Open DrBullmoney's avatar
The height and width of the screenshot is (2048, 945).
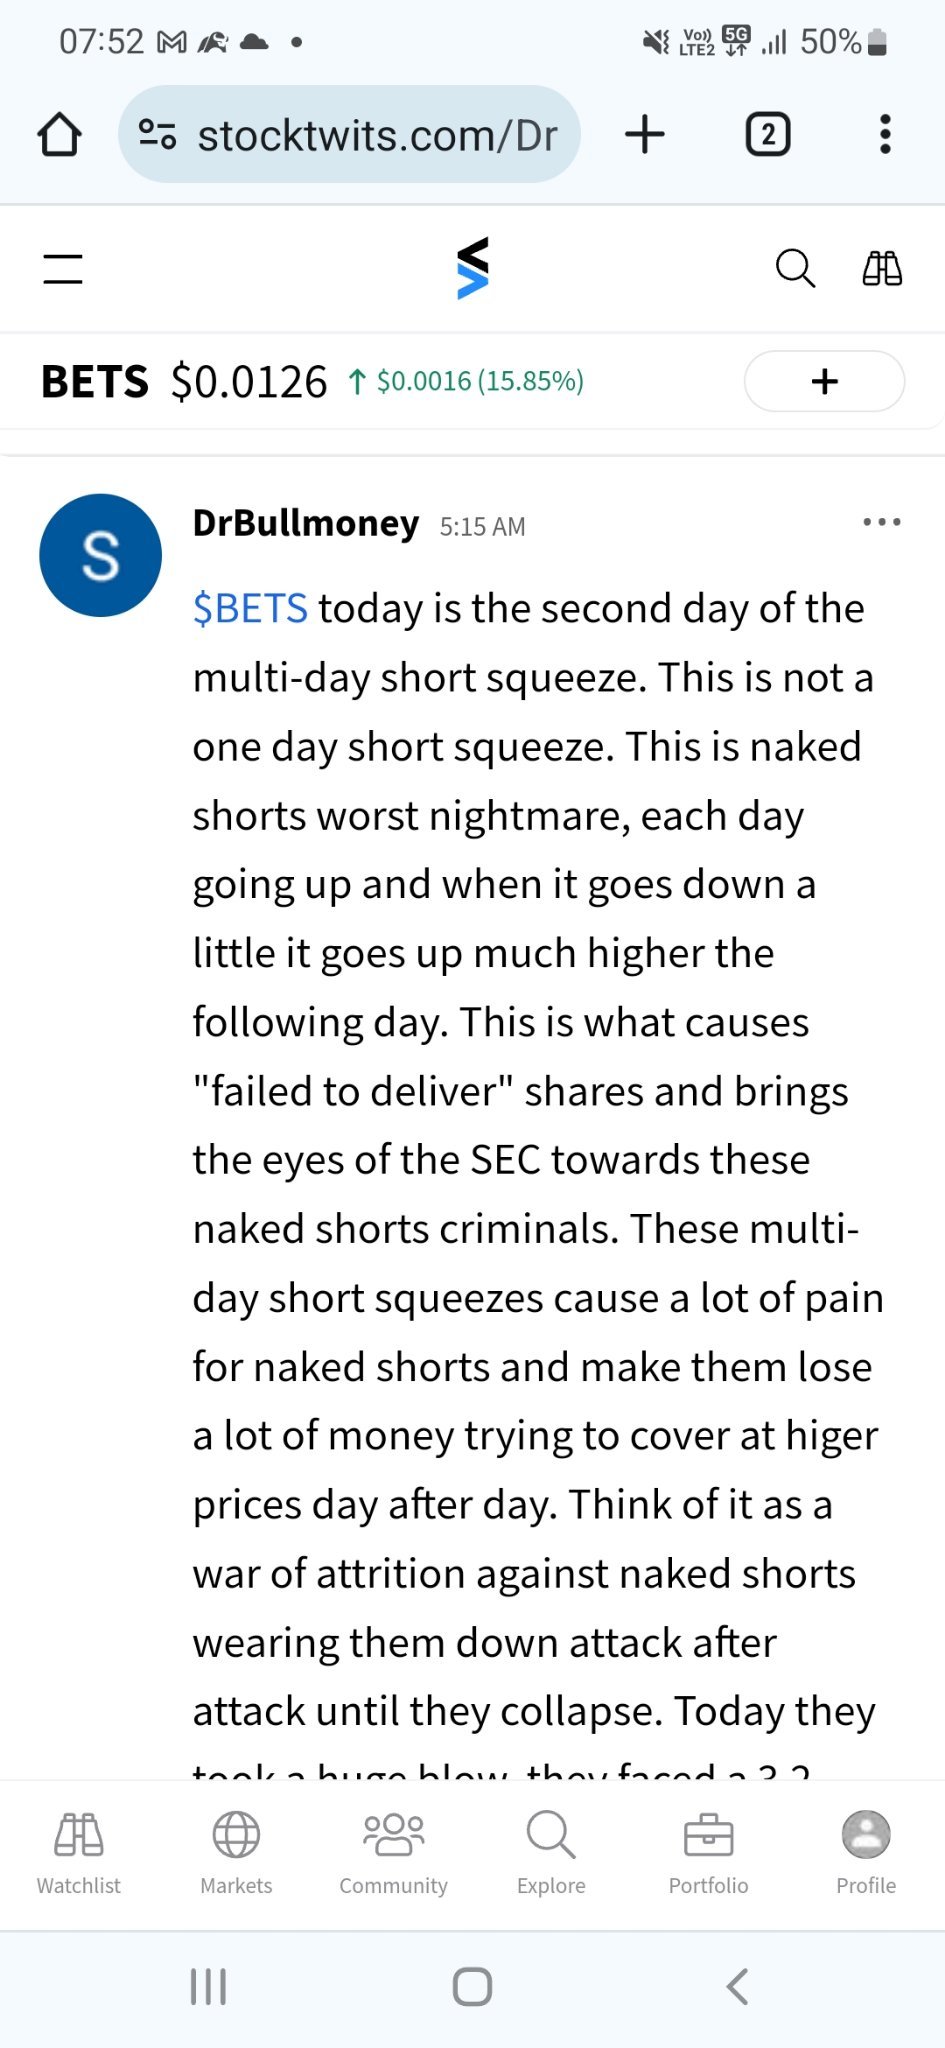tap(100, 555)
